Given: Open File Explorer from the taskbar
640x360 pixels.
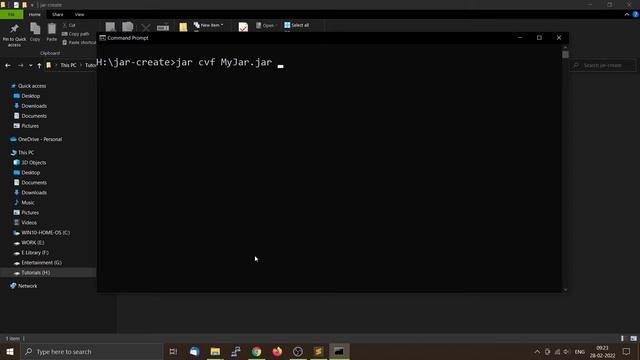Looking at the screenshot, I should (x=215, y=351).
